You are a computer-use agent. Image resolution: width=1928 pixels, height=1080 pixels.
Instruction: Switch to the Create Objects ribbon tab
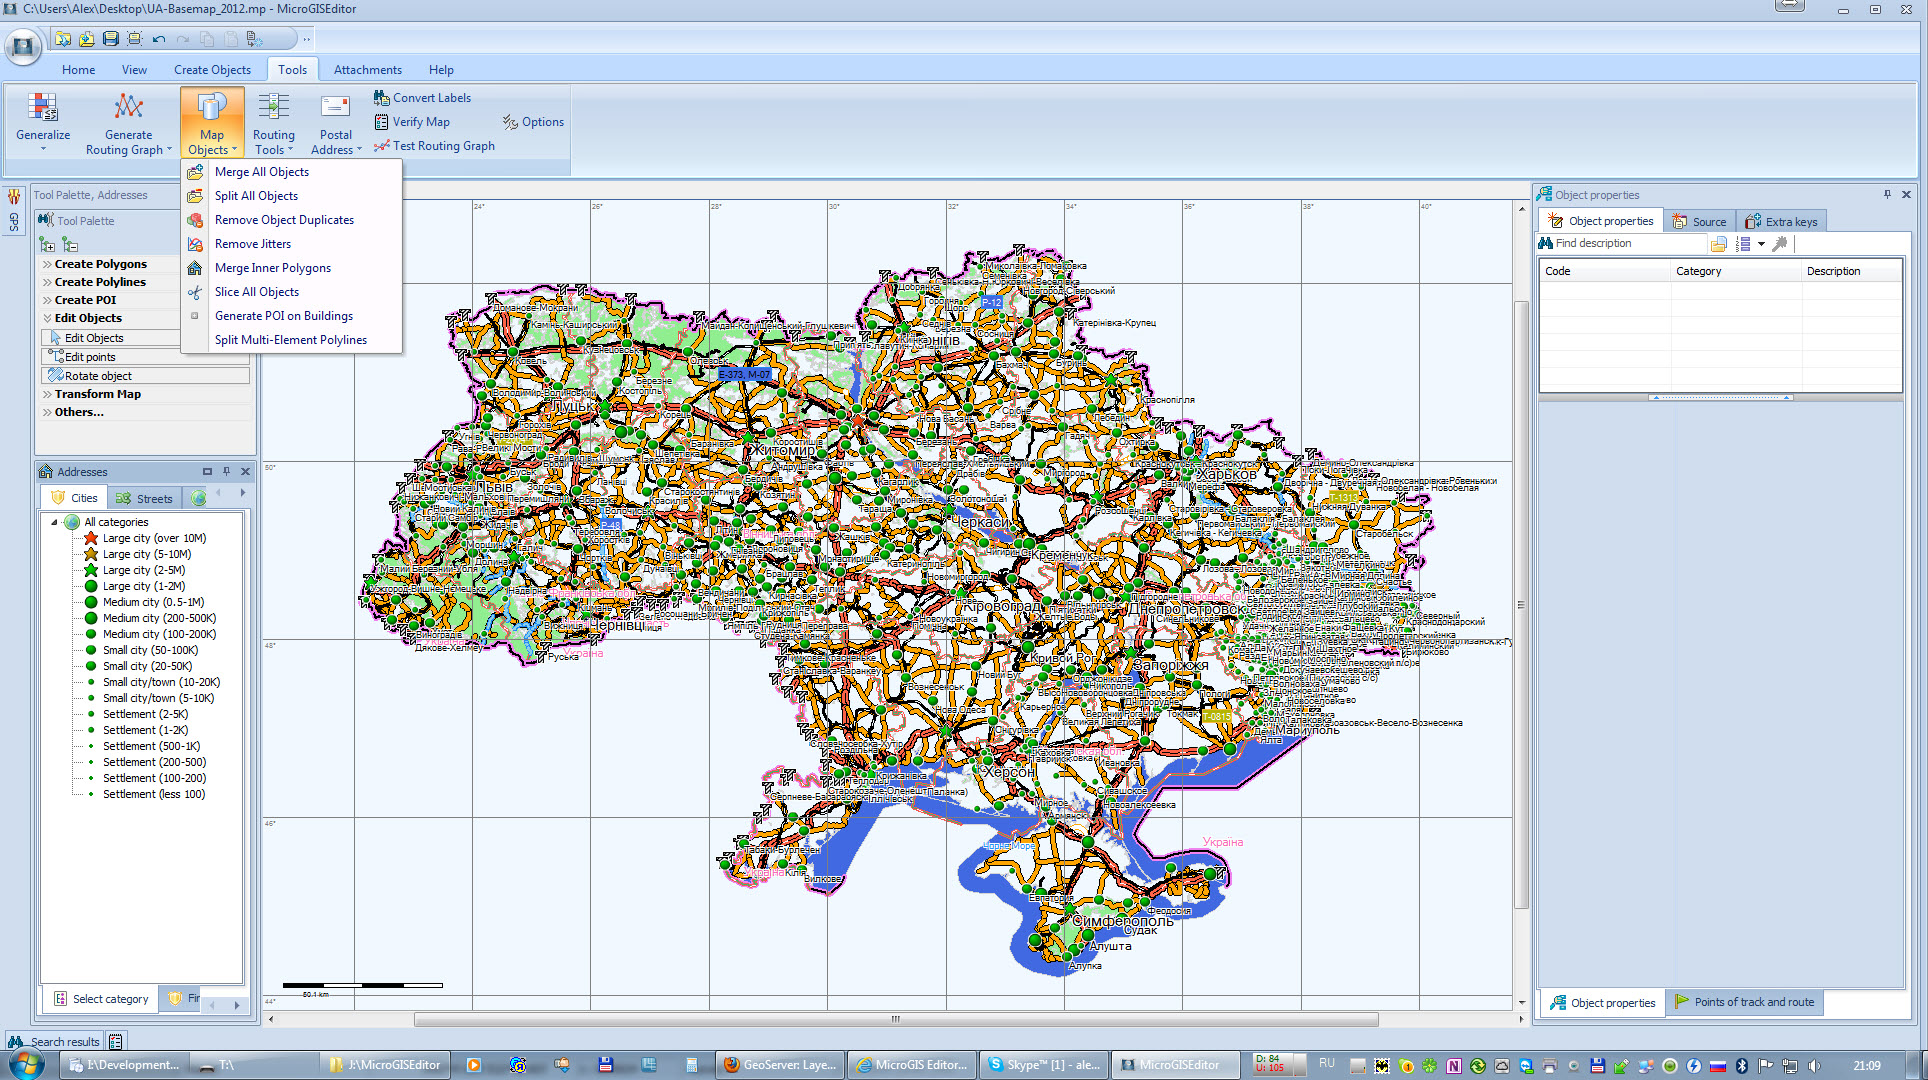coord(212,70)
